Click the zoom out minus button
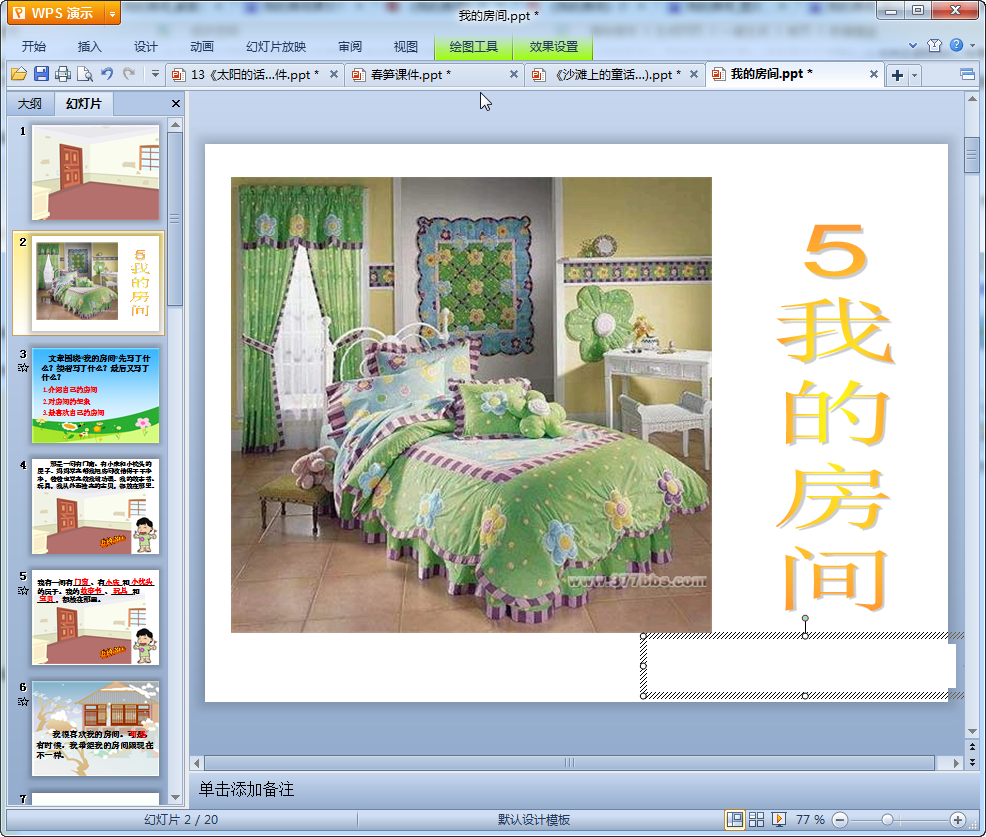The width and height of the screenshot is (986, 837). tap(840, 819)
